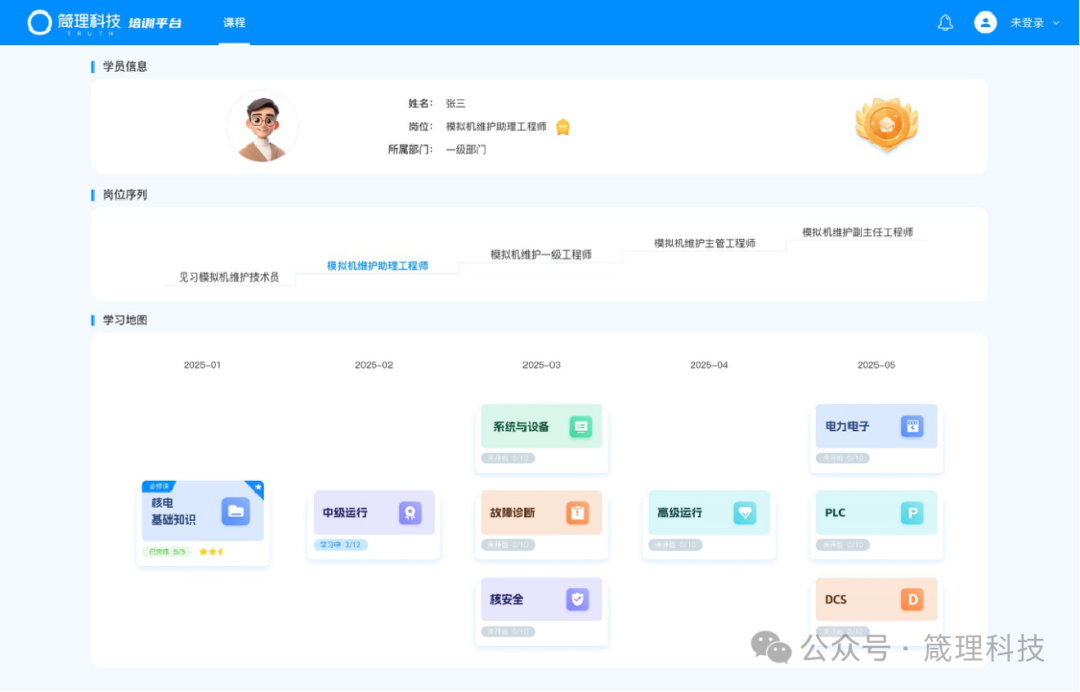Click the green icon on 系统与设备 card
The height and width of the screenshot is (692, 1080).
point(581,427)
